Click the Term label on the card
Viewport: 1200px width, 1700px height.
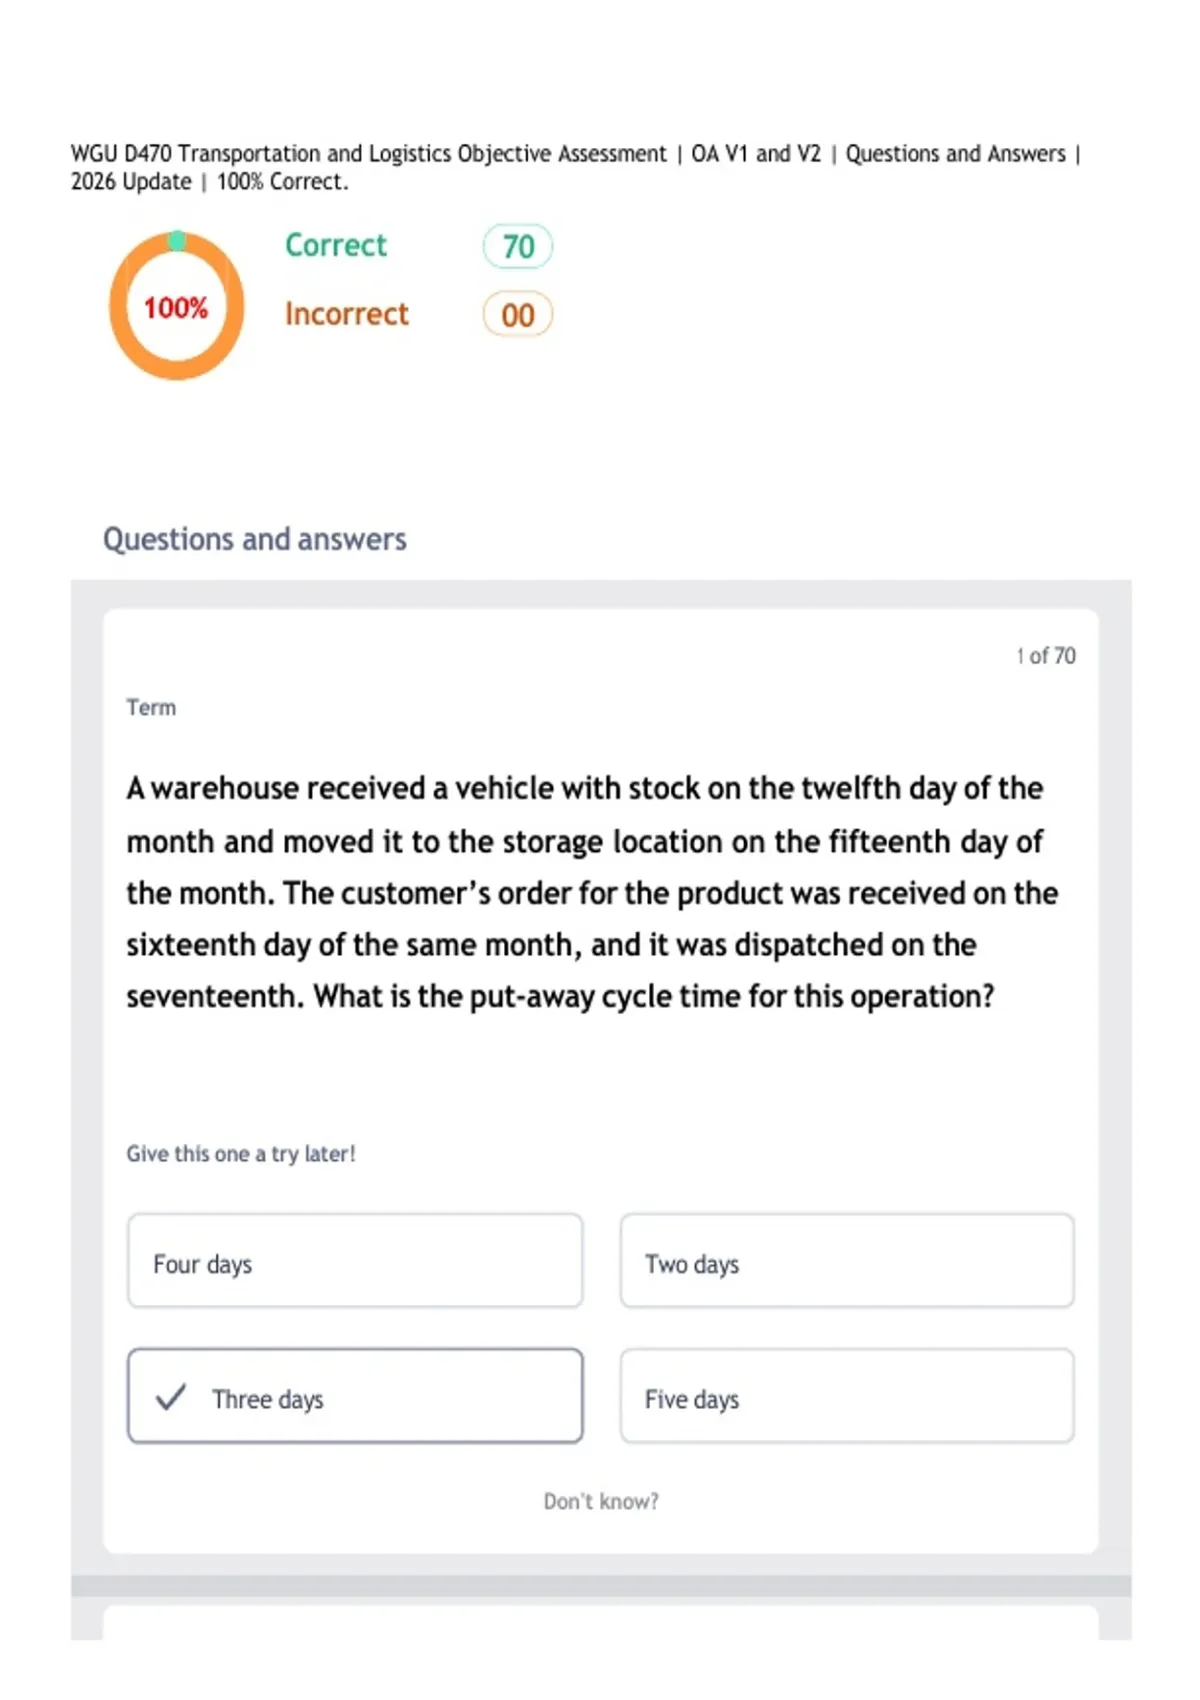tap(151, 708)
